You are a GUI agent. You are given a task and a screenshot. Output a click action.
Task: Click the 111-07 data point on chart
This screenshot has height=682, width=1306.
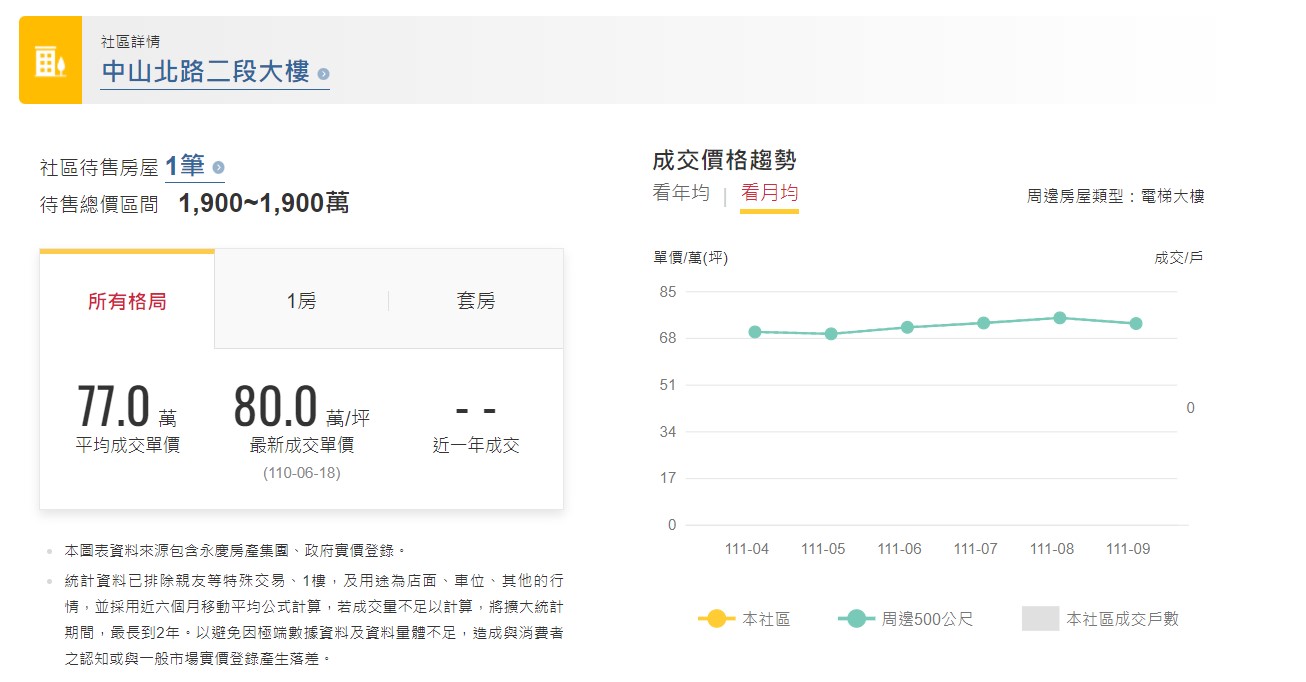[983, 323]
